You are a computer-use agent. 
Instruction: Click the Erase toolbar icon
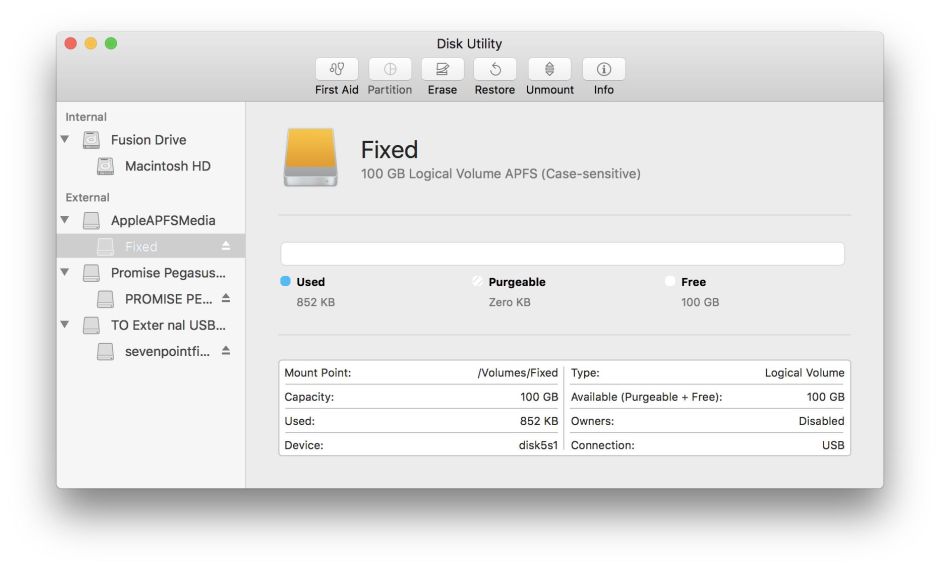point(442,69)
